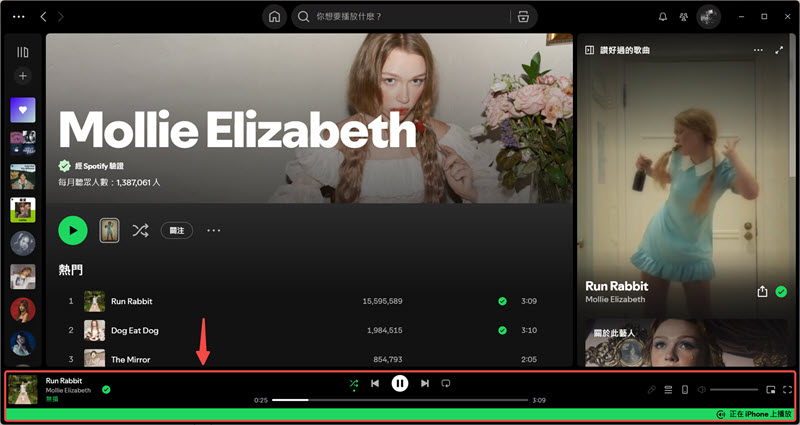Open the Mollie Elizabeth link in the player bar
The image size is (800, 425).
68,390
